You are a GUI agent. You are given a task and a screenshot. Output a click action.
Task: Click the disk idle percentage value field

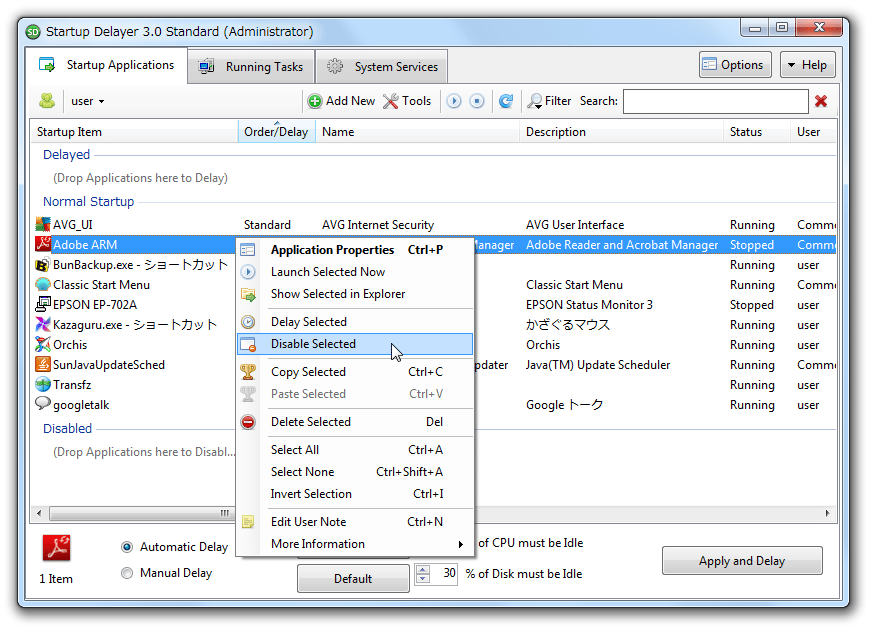(x=444, y=573)
